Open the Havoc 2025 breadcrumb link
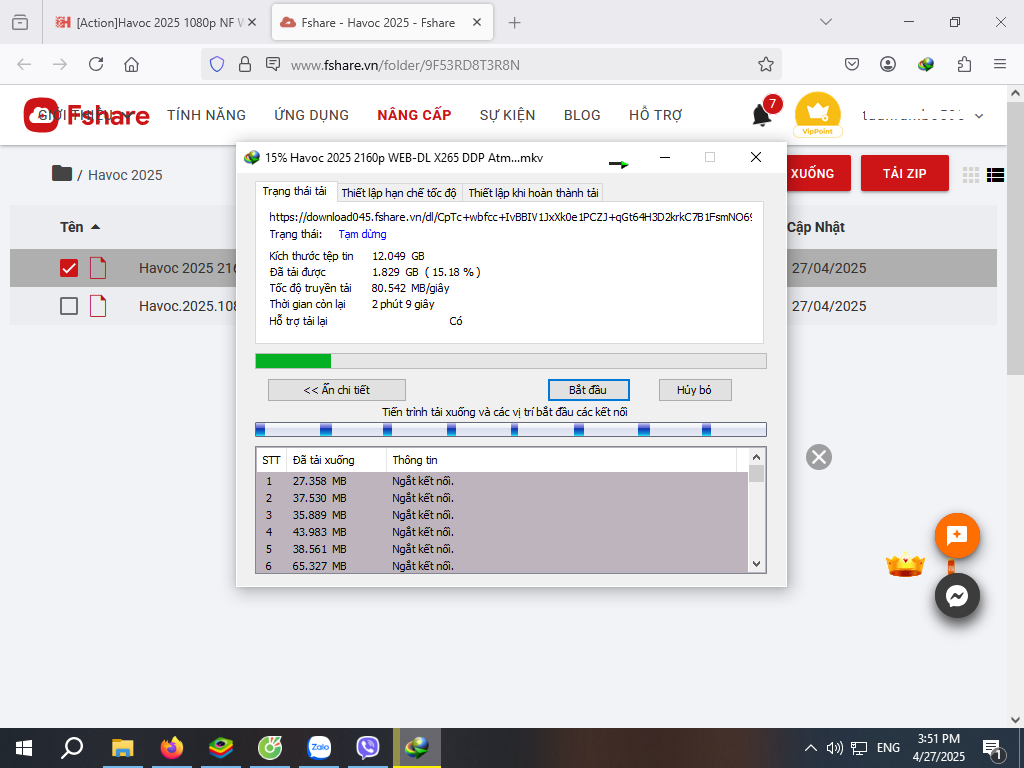 (x=125, y=175)
